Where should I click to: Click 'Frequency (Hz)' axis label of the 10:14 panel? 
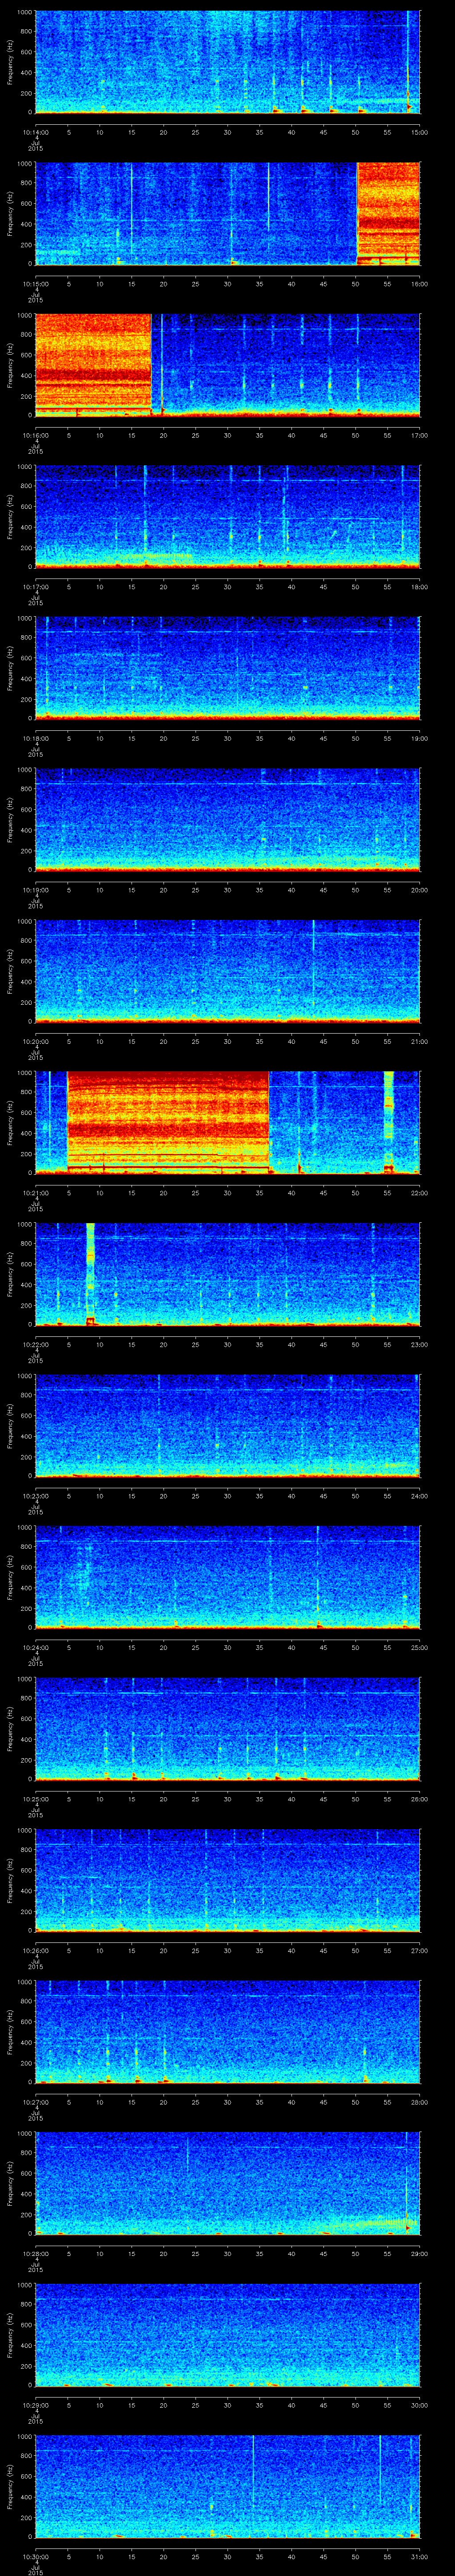[x=10, y=63]
